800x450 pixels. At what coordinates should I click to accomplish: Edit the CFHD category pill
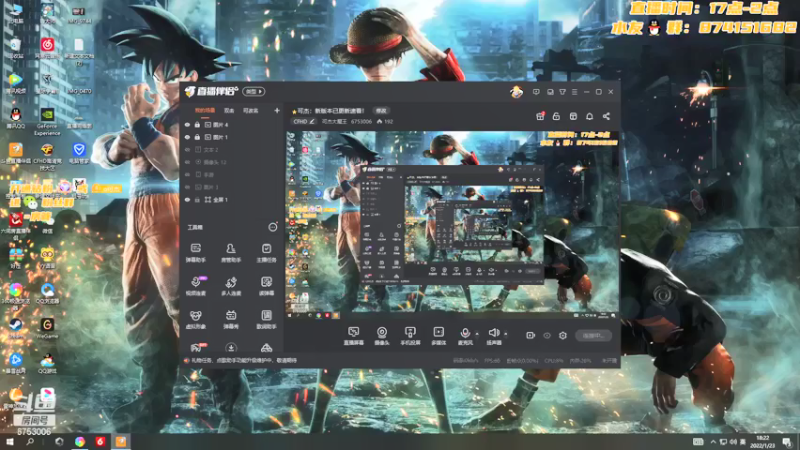[304, 122]
